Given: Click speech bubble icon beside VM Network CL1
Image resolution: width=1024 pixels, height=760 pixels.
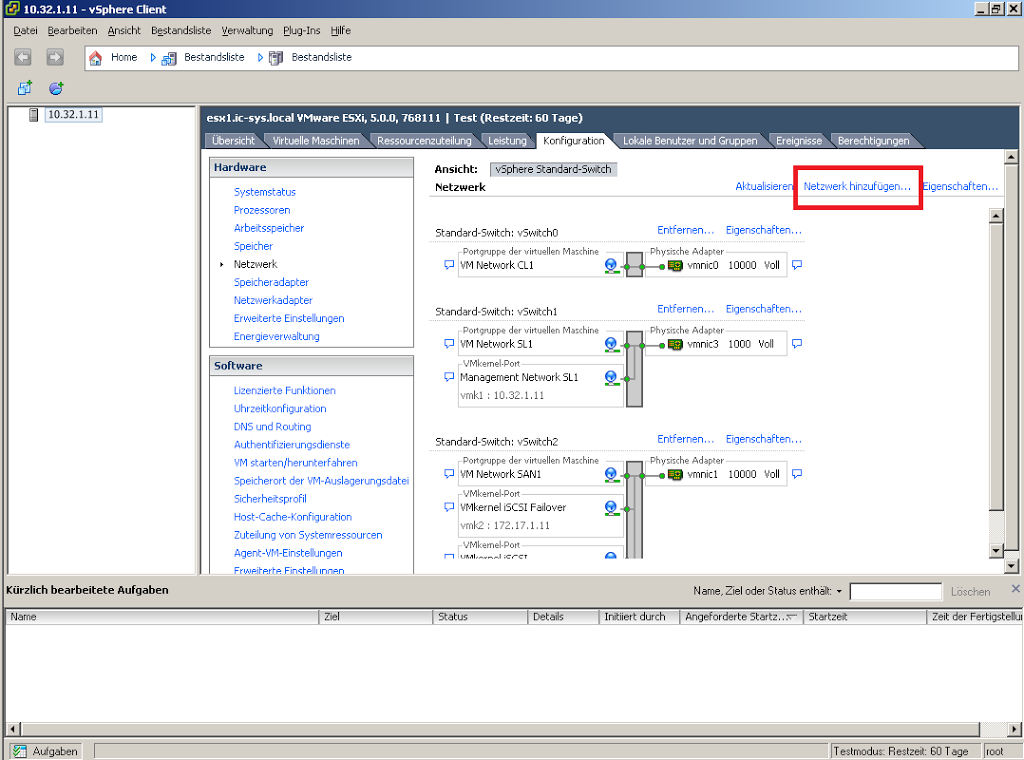Looking at the screenshot, I should click(449, 265).
